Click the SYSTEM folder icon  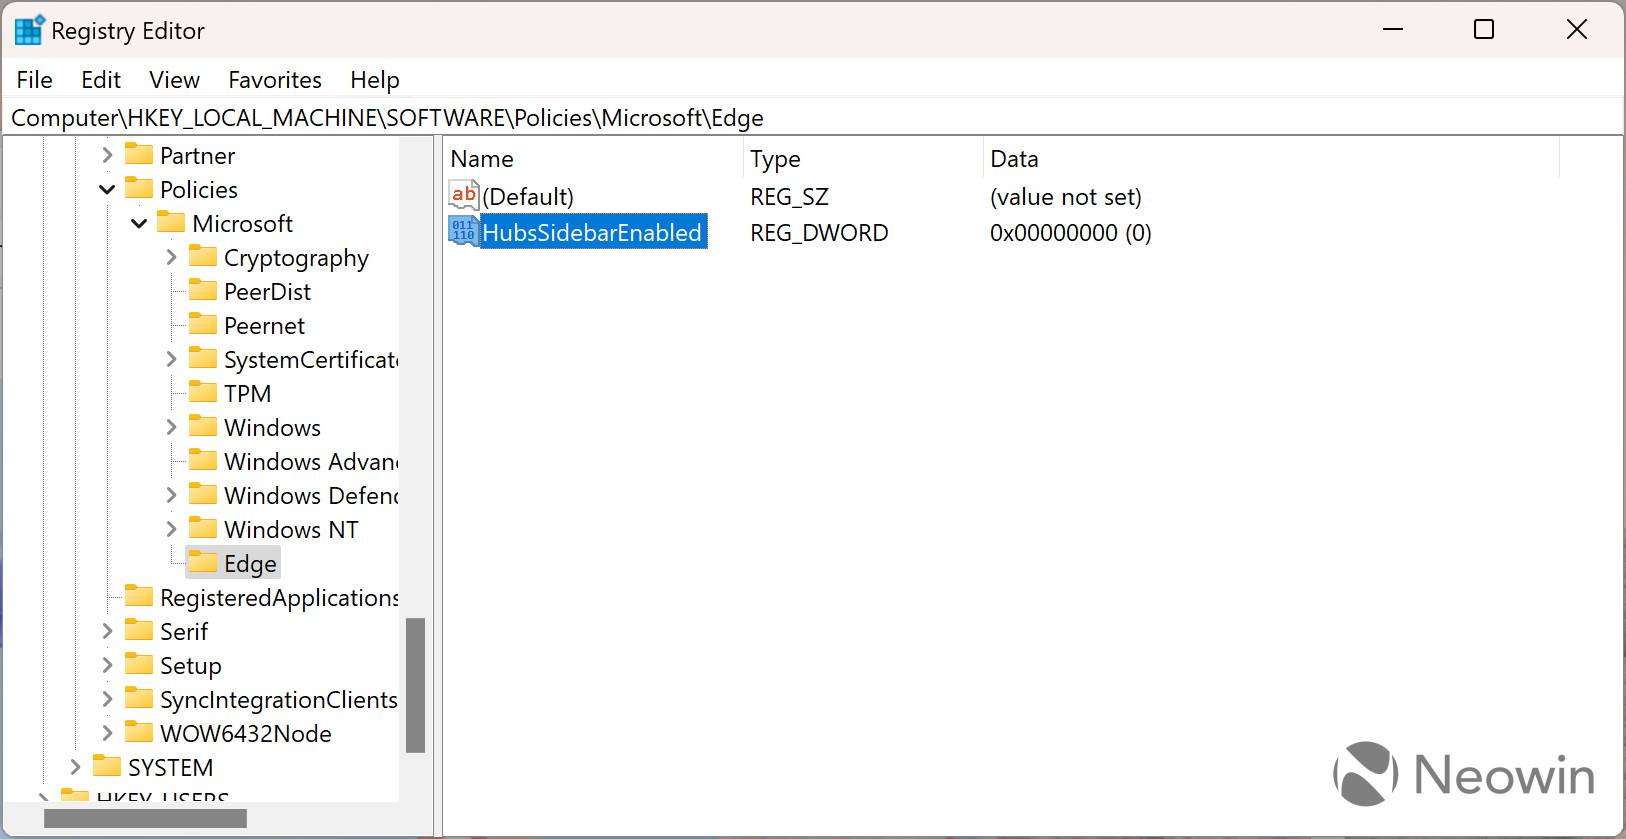106,766
